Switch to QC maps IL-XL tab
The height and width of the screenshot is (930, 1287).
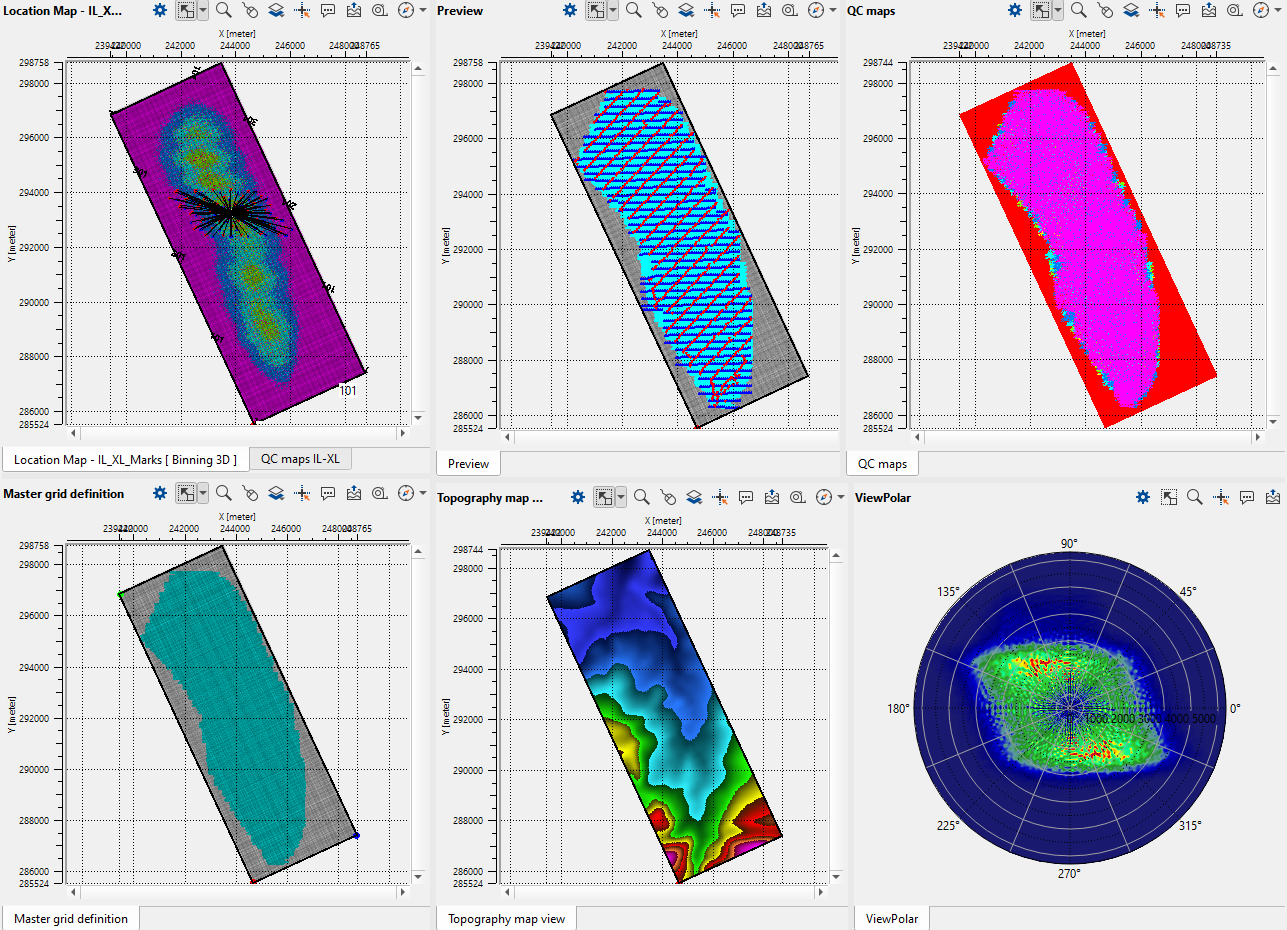pyautogui.click(x=300, y=459)
